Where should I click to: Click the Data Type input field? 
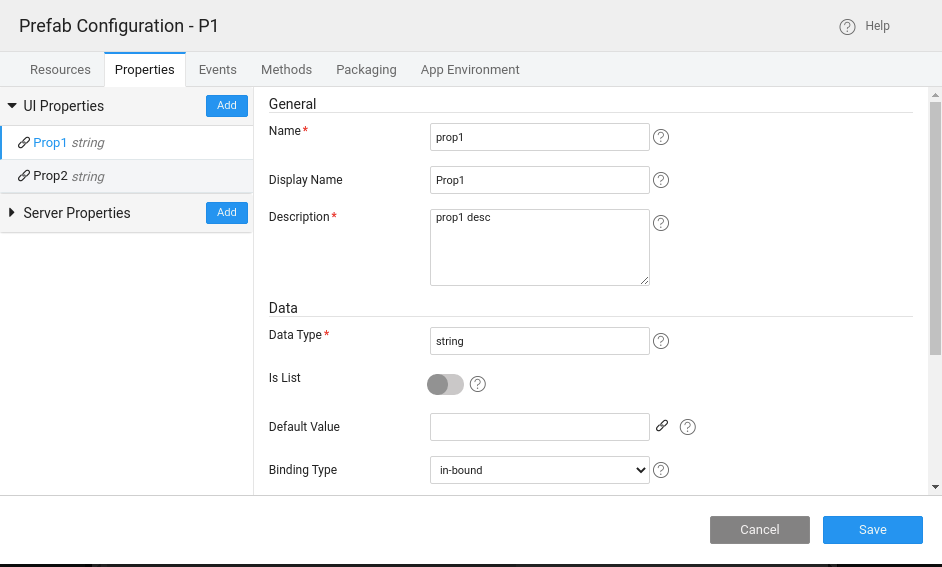pos(540,341)
